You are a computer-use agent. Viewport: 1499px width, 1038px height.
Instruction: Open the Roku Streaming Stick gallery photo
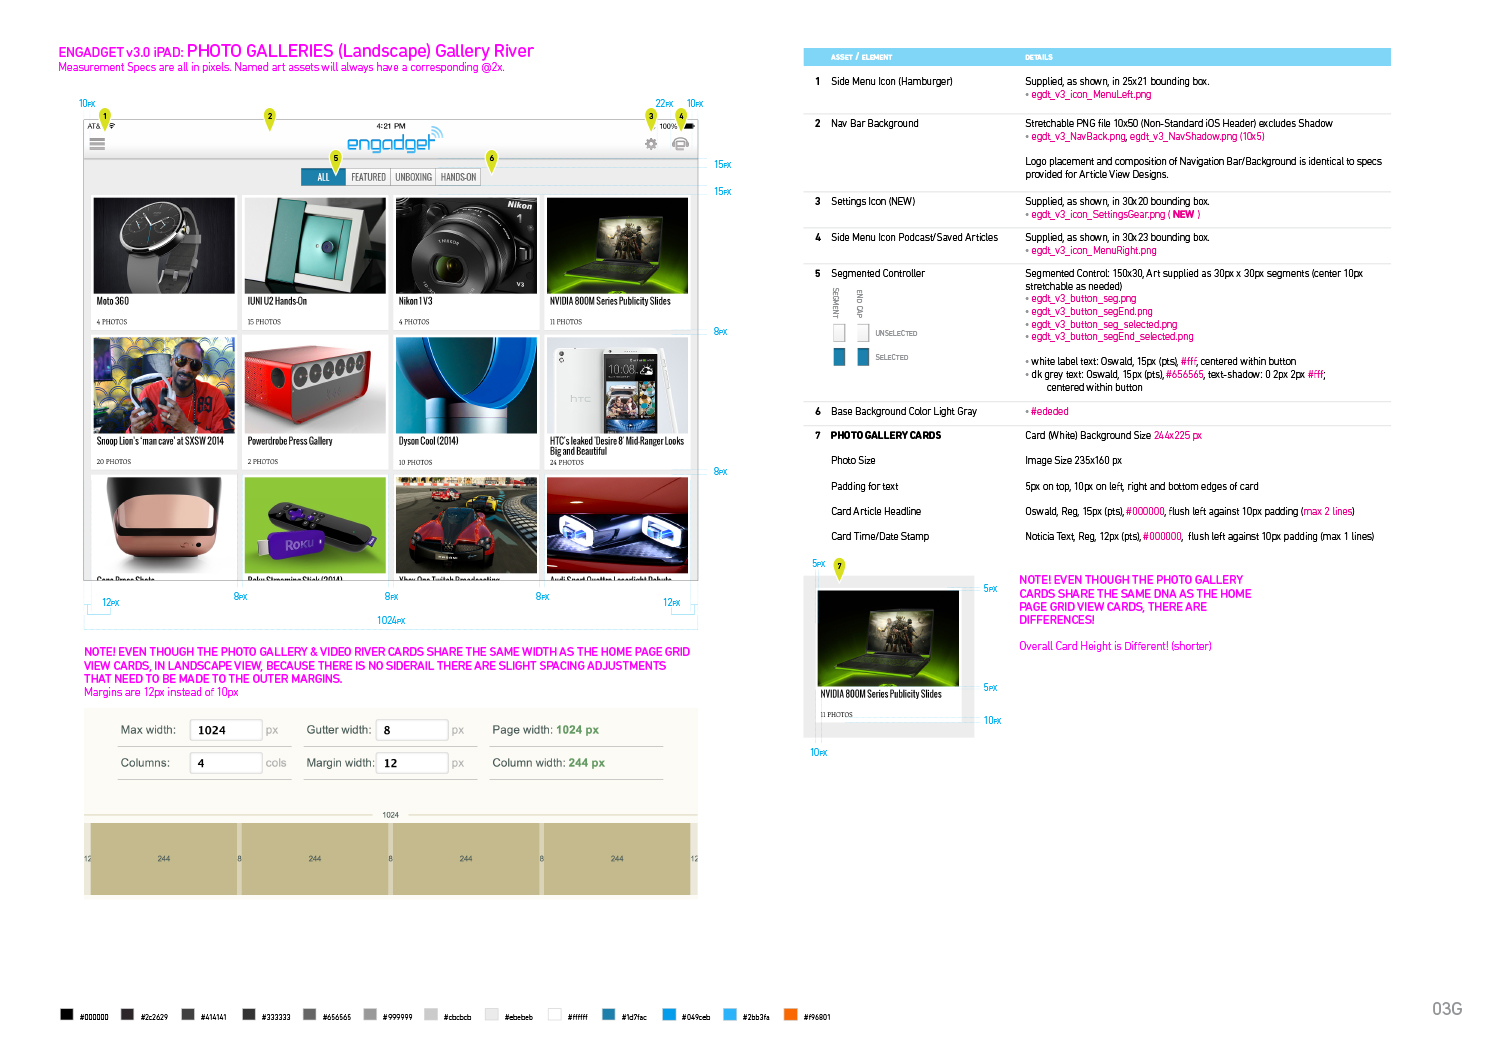pyautogui.click(x=315, y=525)
